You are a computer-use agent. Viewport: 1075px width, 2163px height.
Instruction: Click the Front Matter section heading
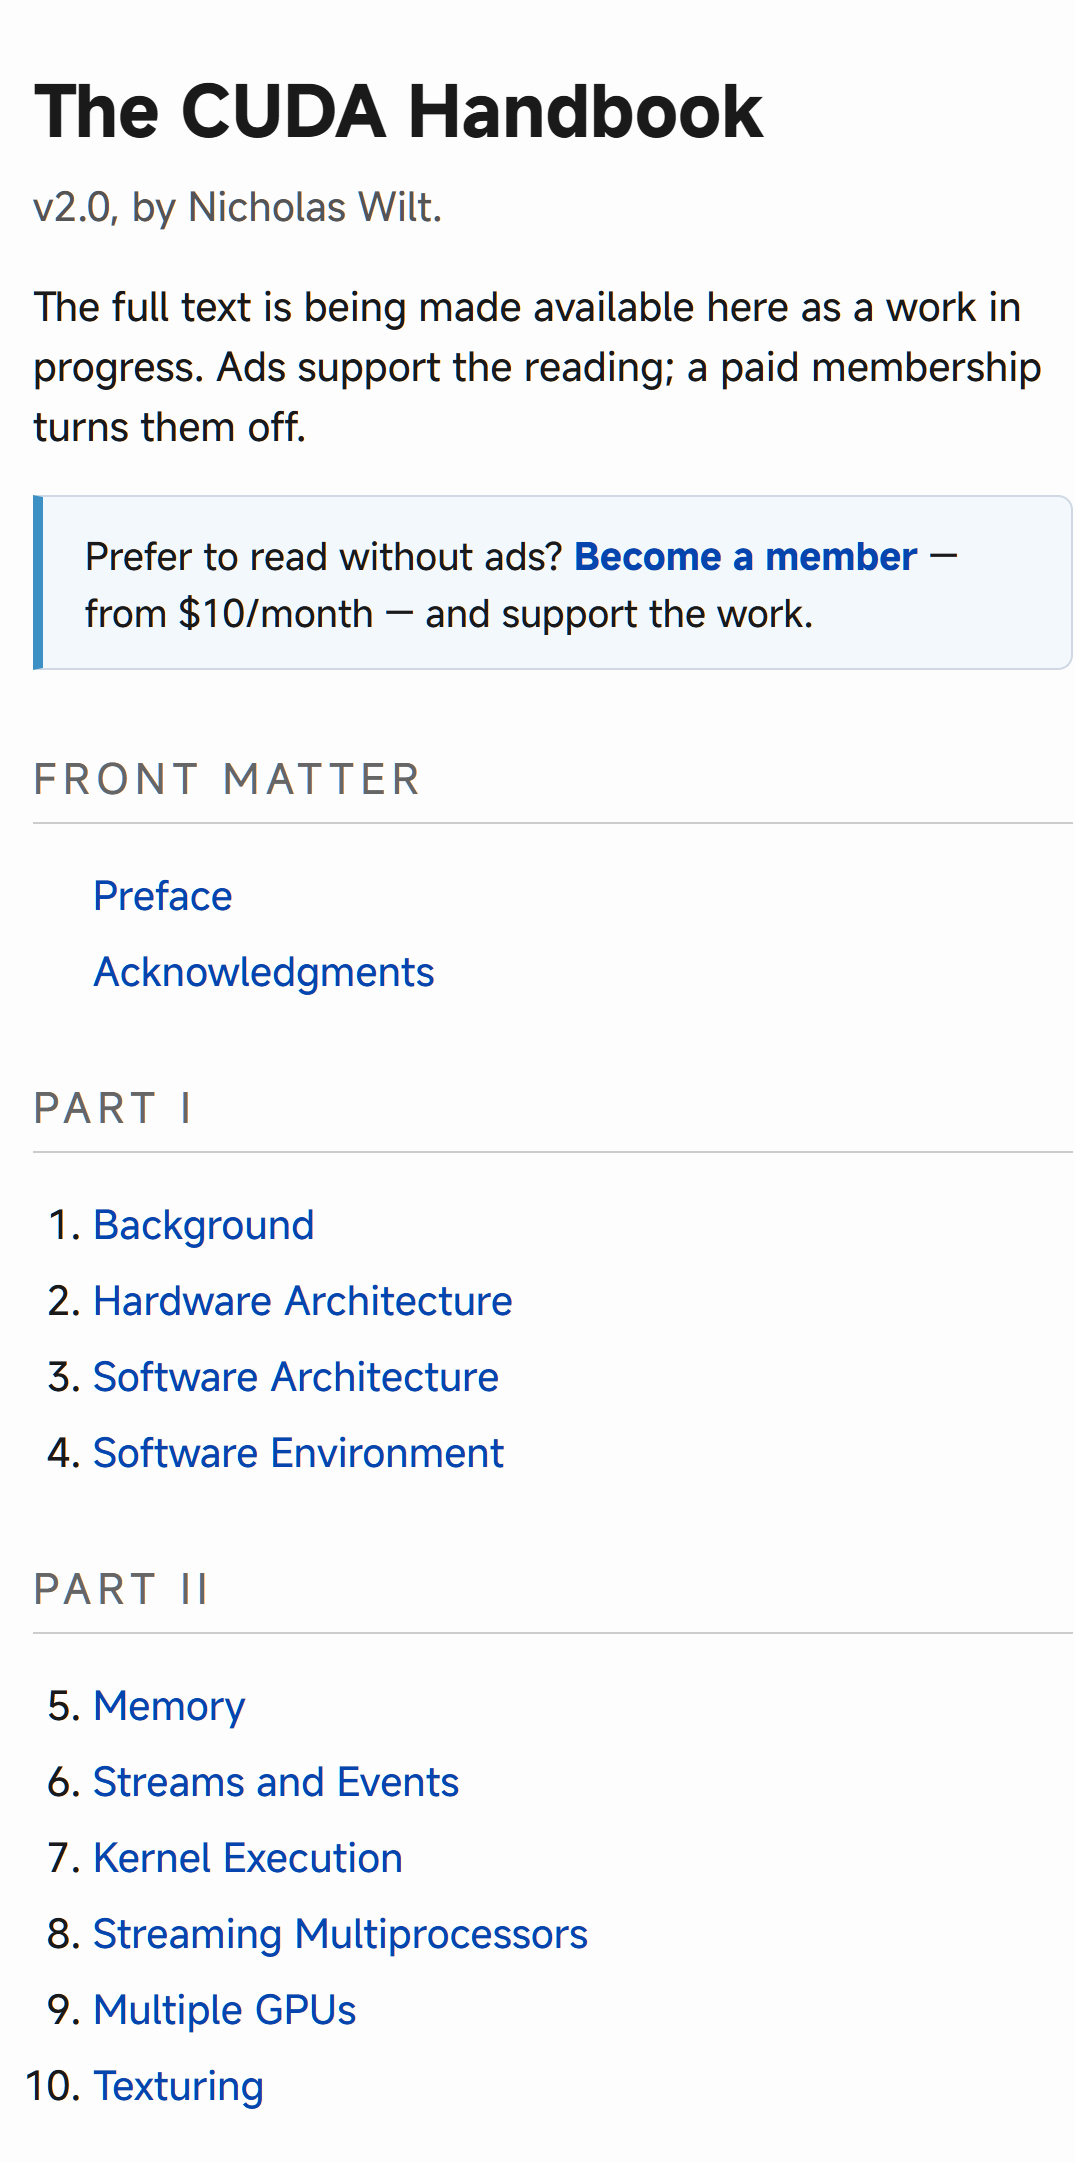(227, 780)
